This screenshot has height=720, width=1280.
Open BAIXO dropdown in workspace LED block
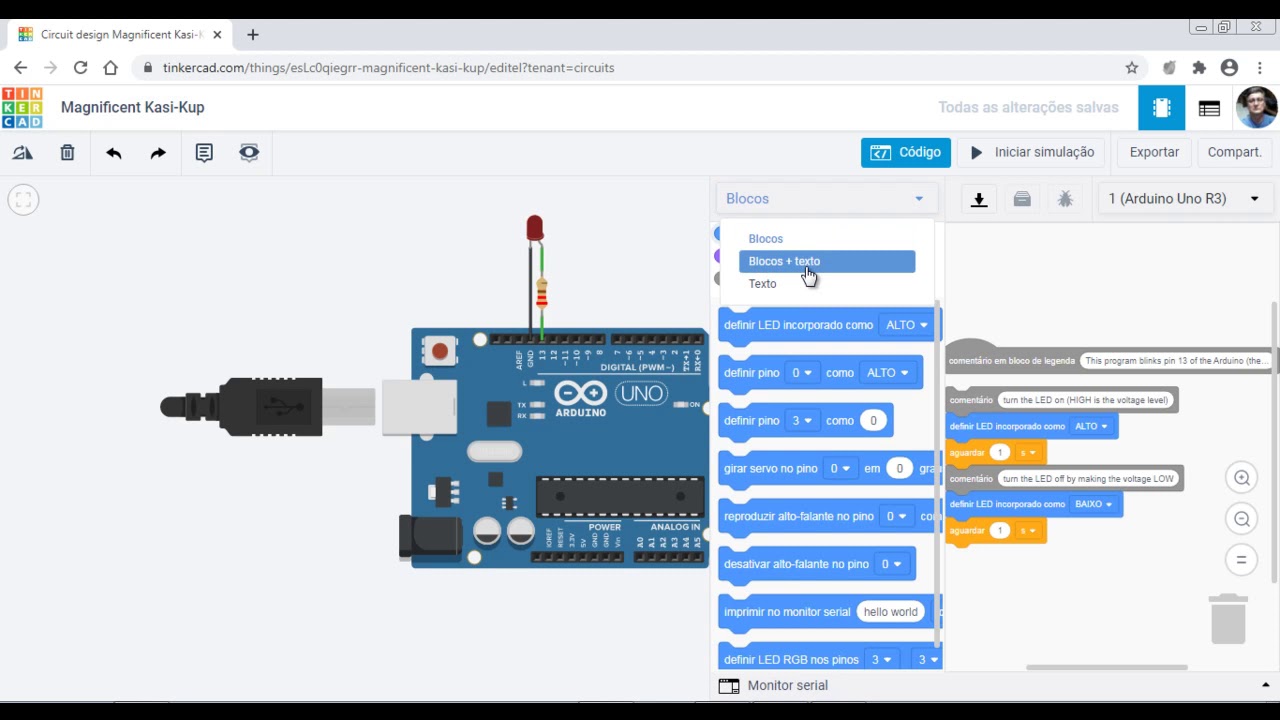click(x=1093, y=504)
